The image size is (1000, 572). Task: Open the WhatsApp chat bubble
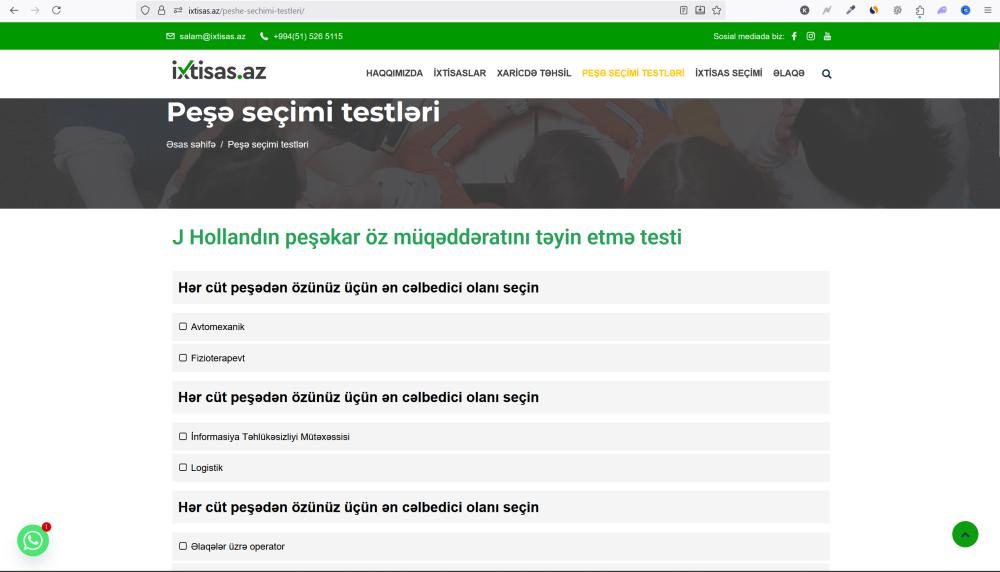(x=33, y=540)
